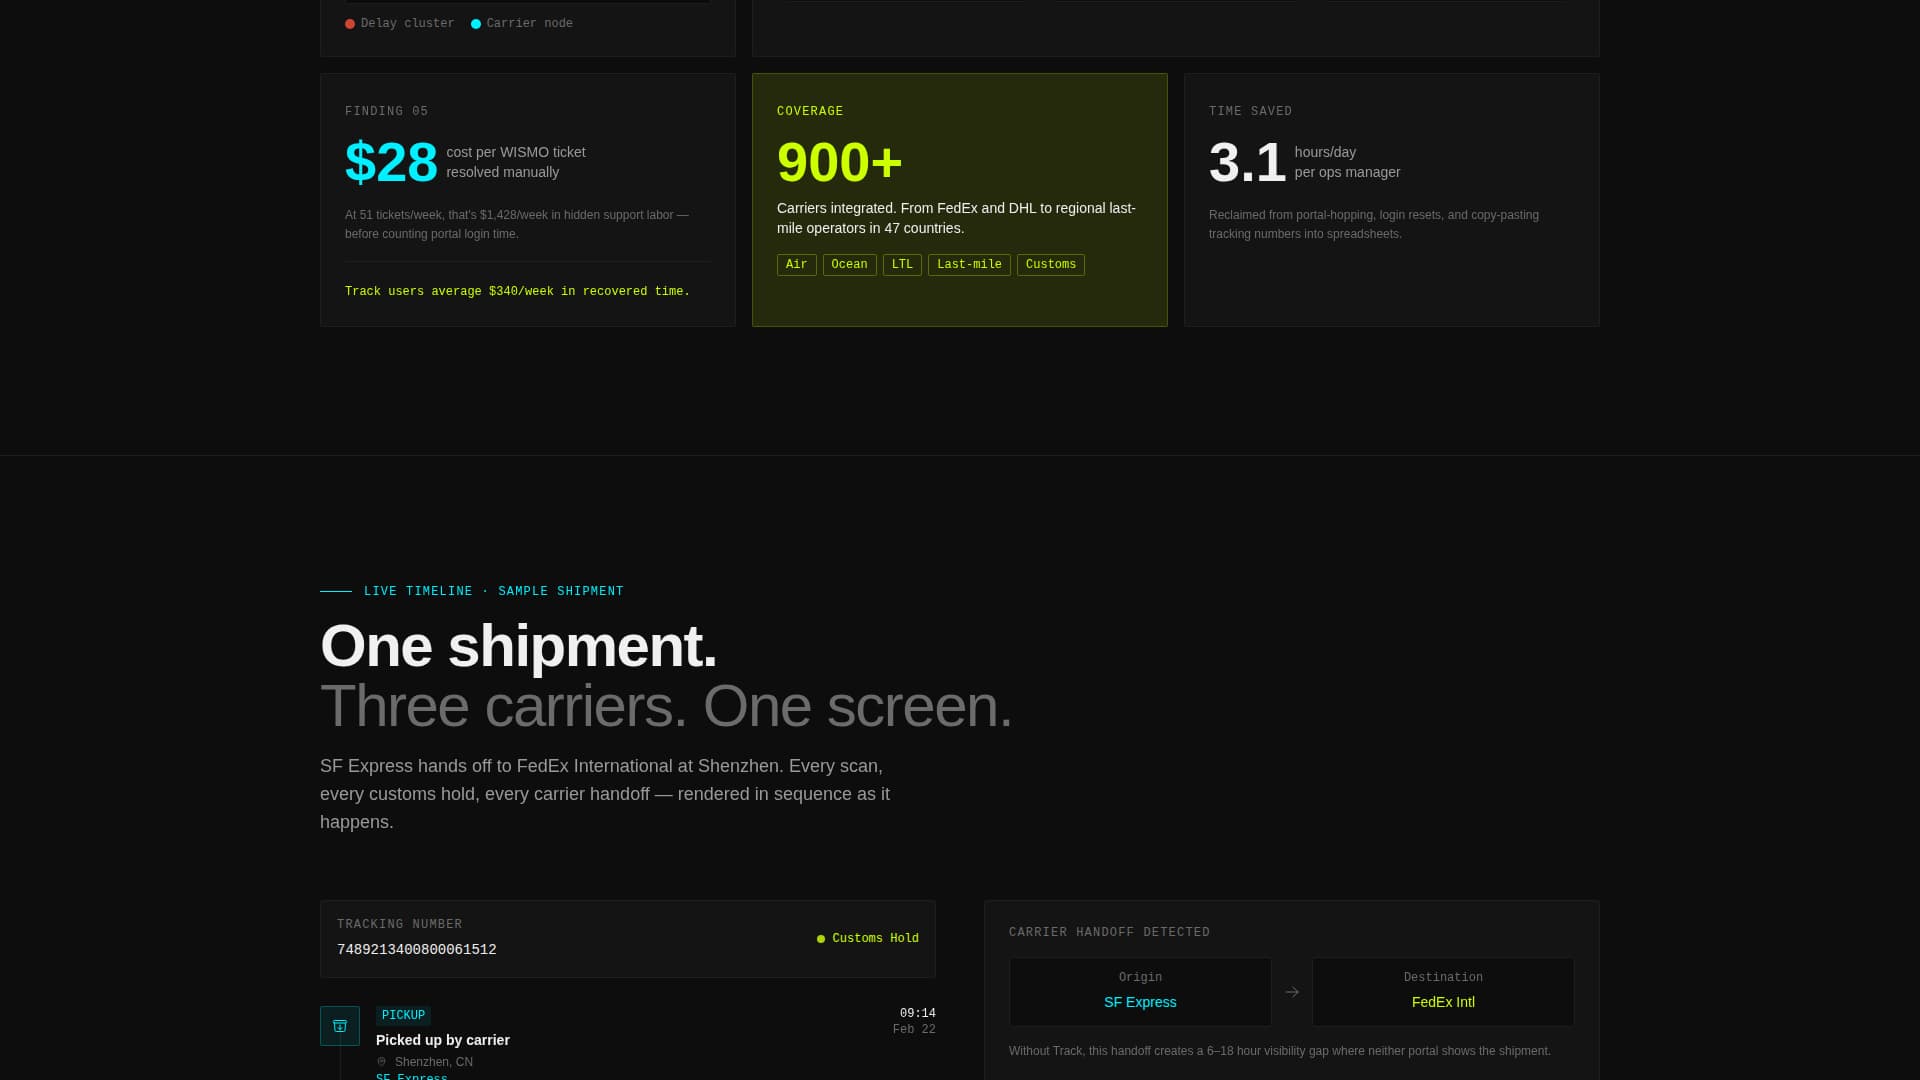
Task: Click the Shenzhen, CN location text
Action: click(x=434, y=1062)
